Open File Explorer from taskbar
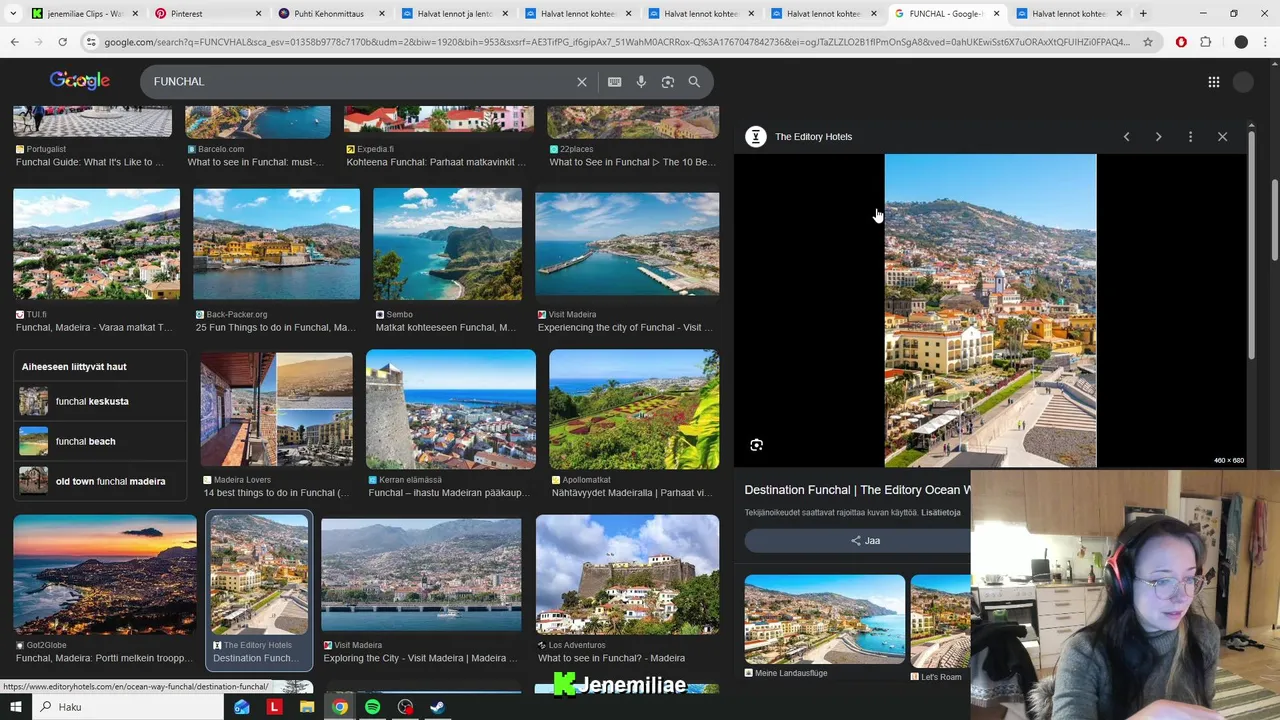1280x720 pixels. pos(307,707)
